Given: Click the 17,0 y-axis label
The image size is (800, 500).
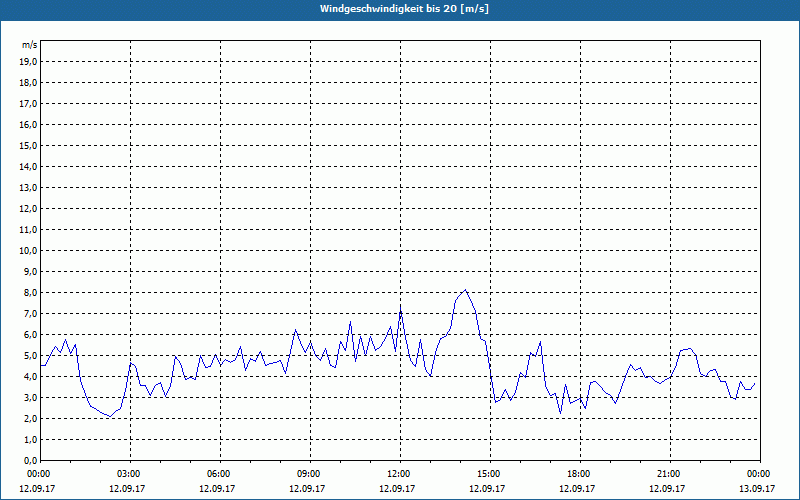Looking at the screenshot, I should click(29, 104).
